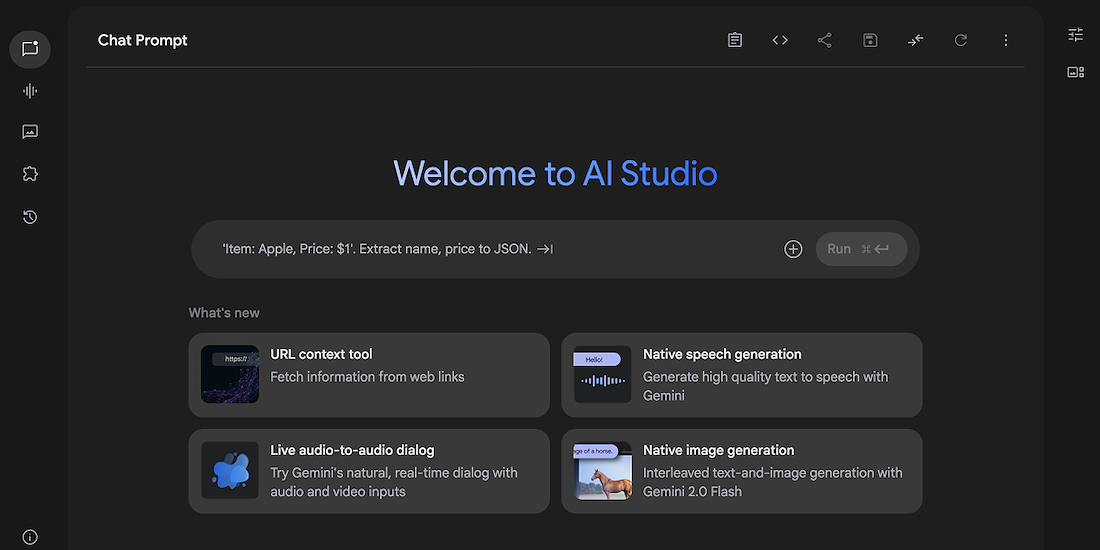Open the URL context tool card

click(x=369, y=375)
